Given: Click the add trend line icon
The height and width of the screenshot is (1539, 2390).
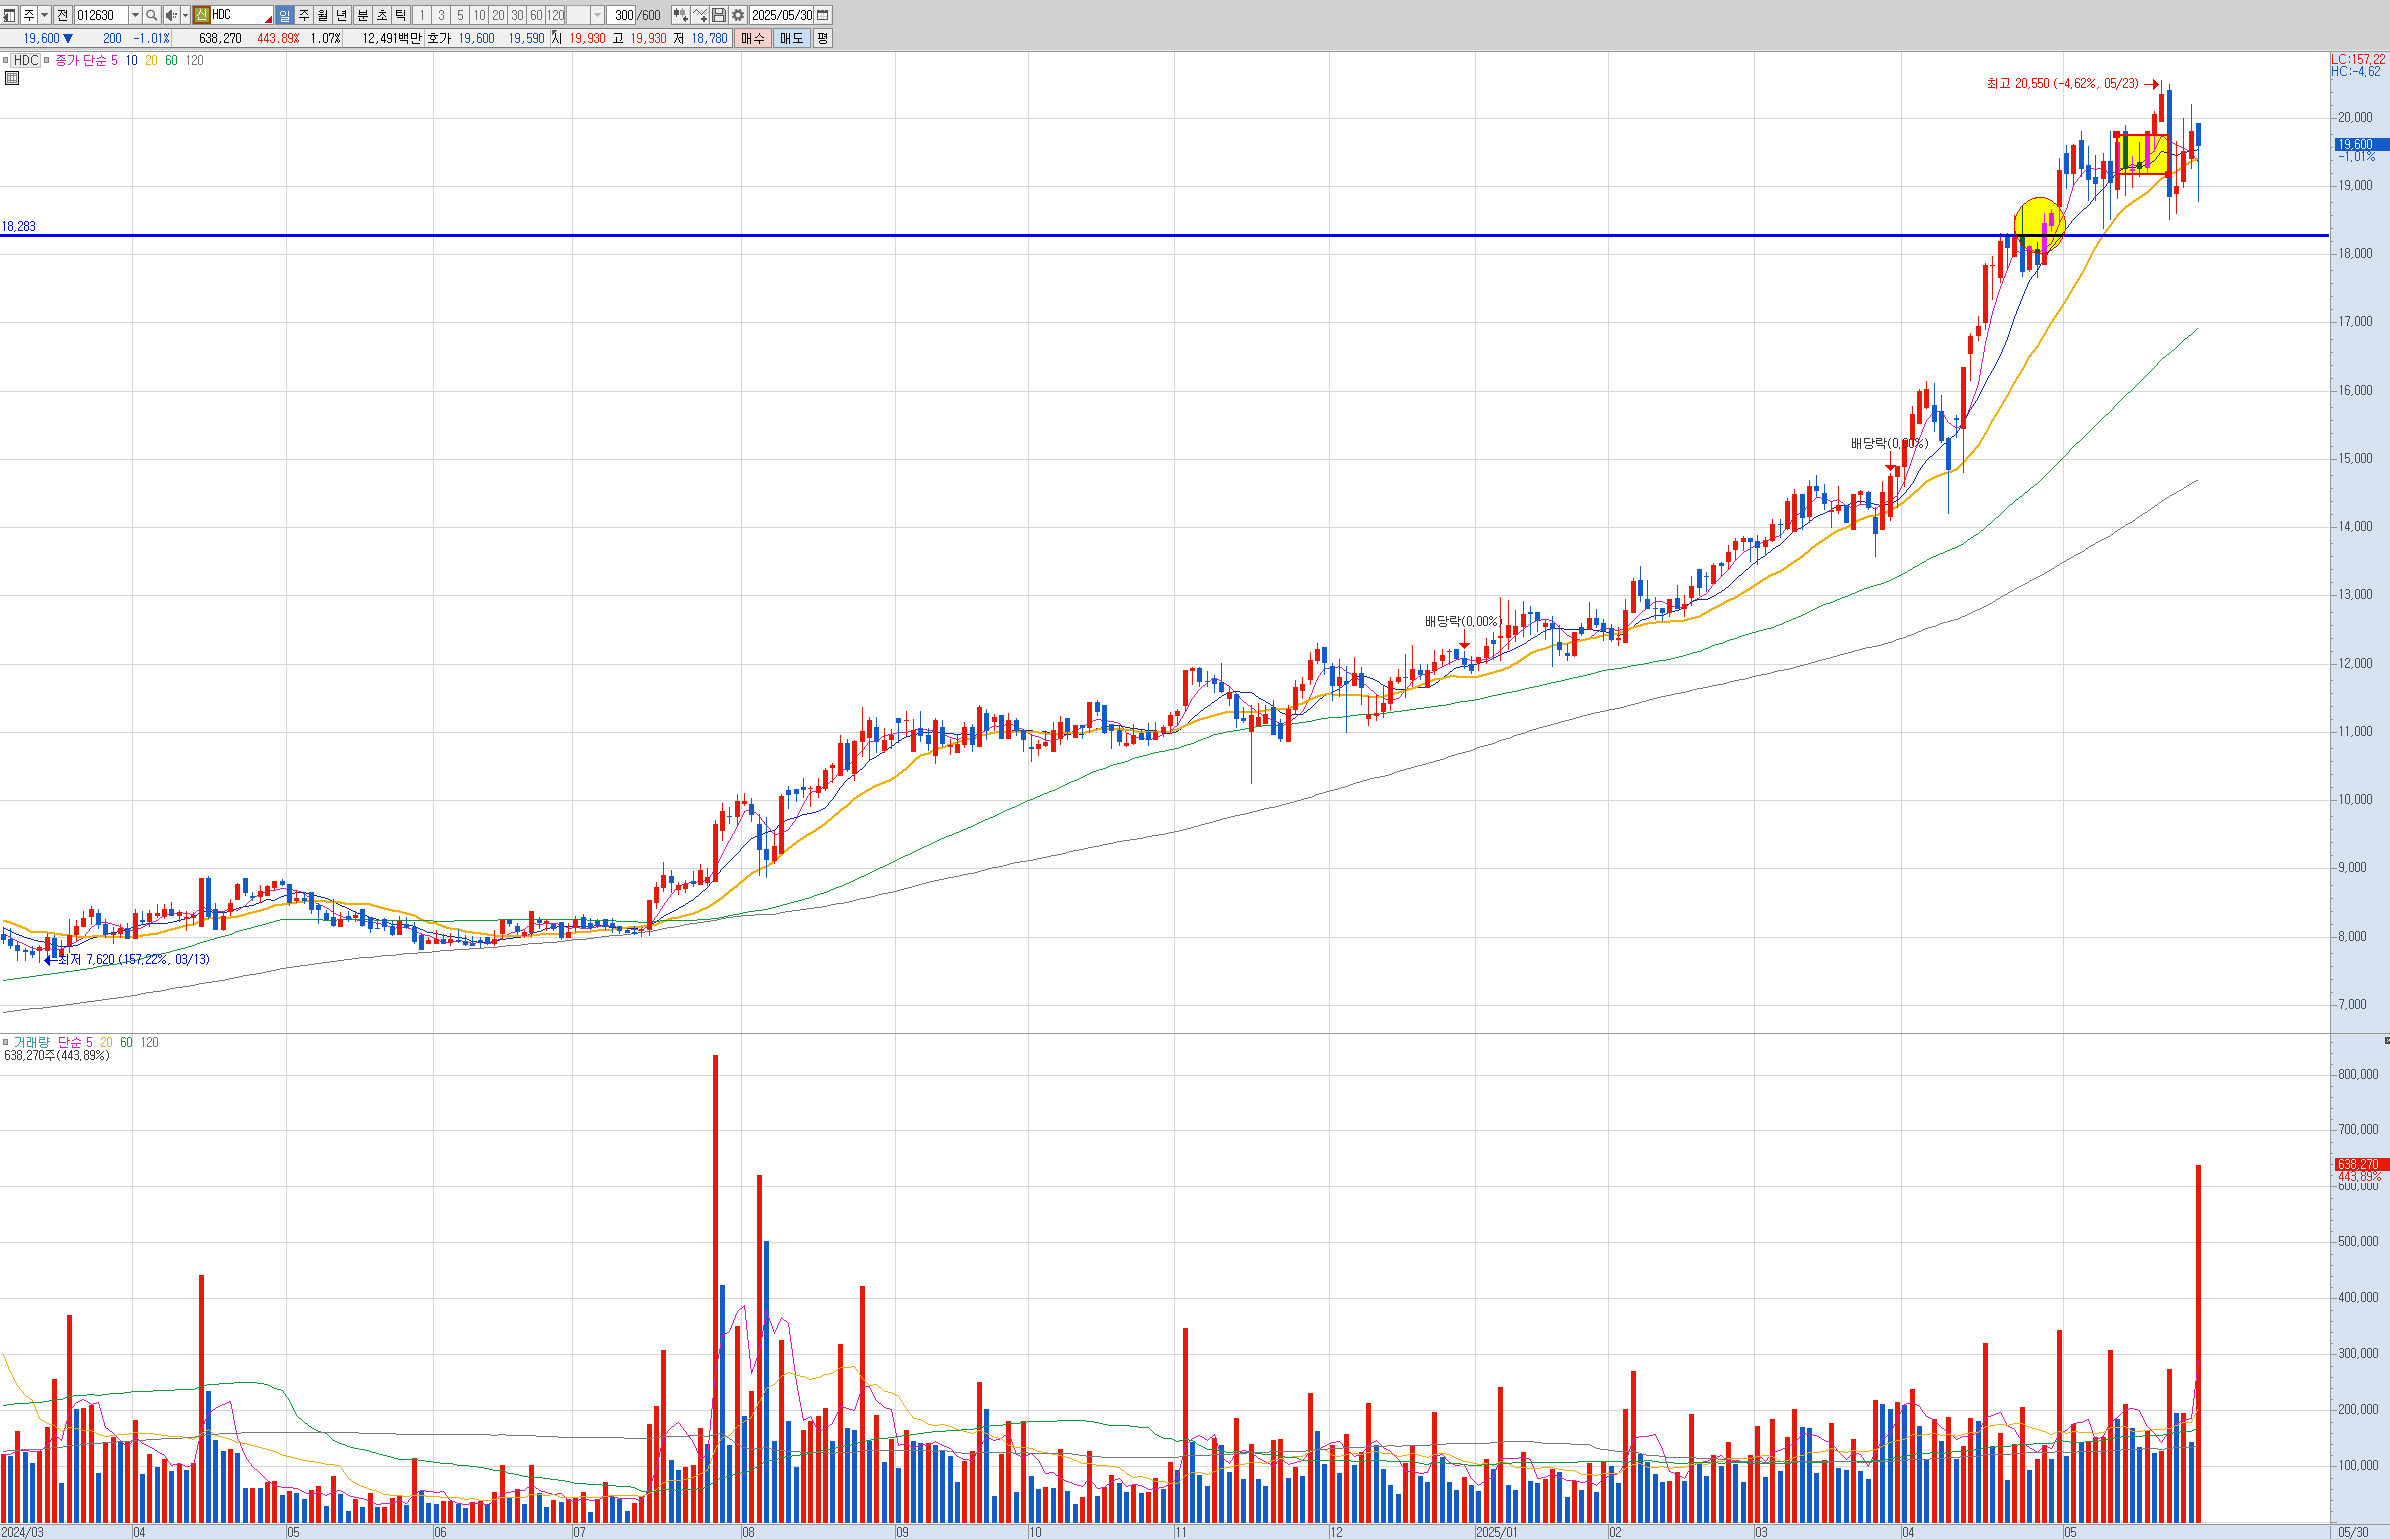Looking at the screenshot, I should 699,15.
